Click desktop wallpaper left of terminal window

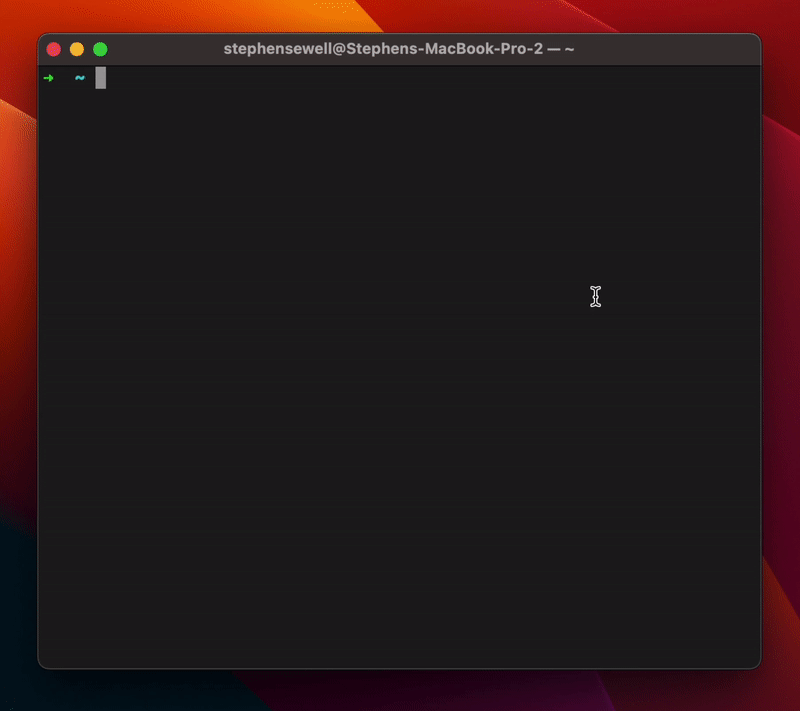click(x=18, y=350)
